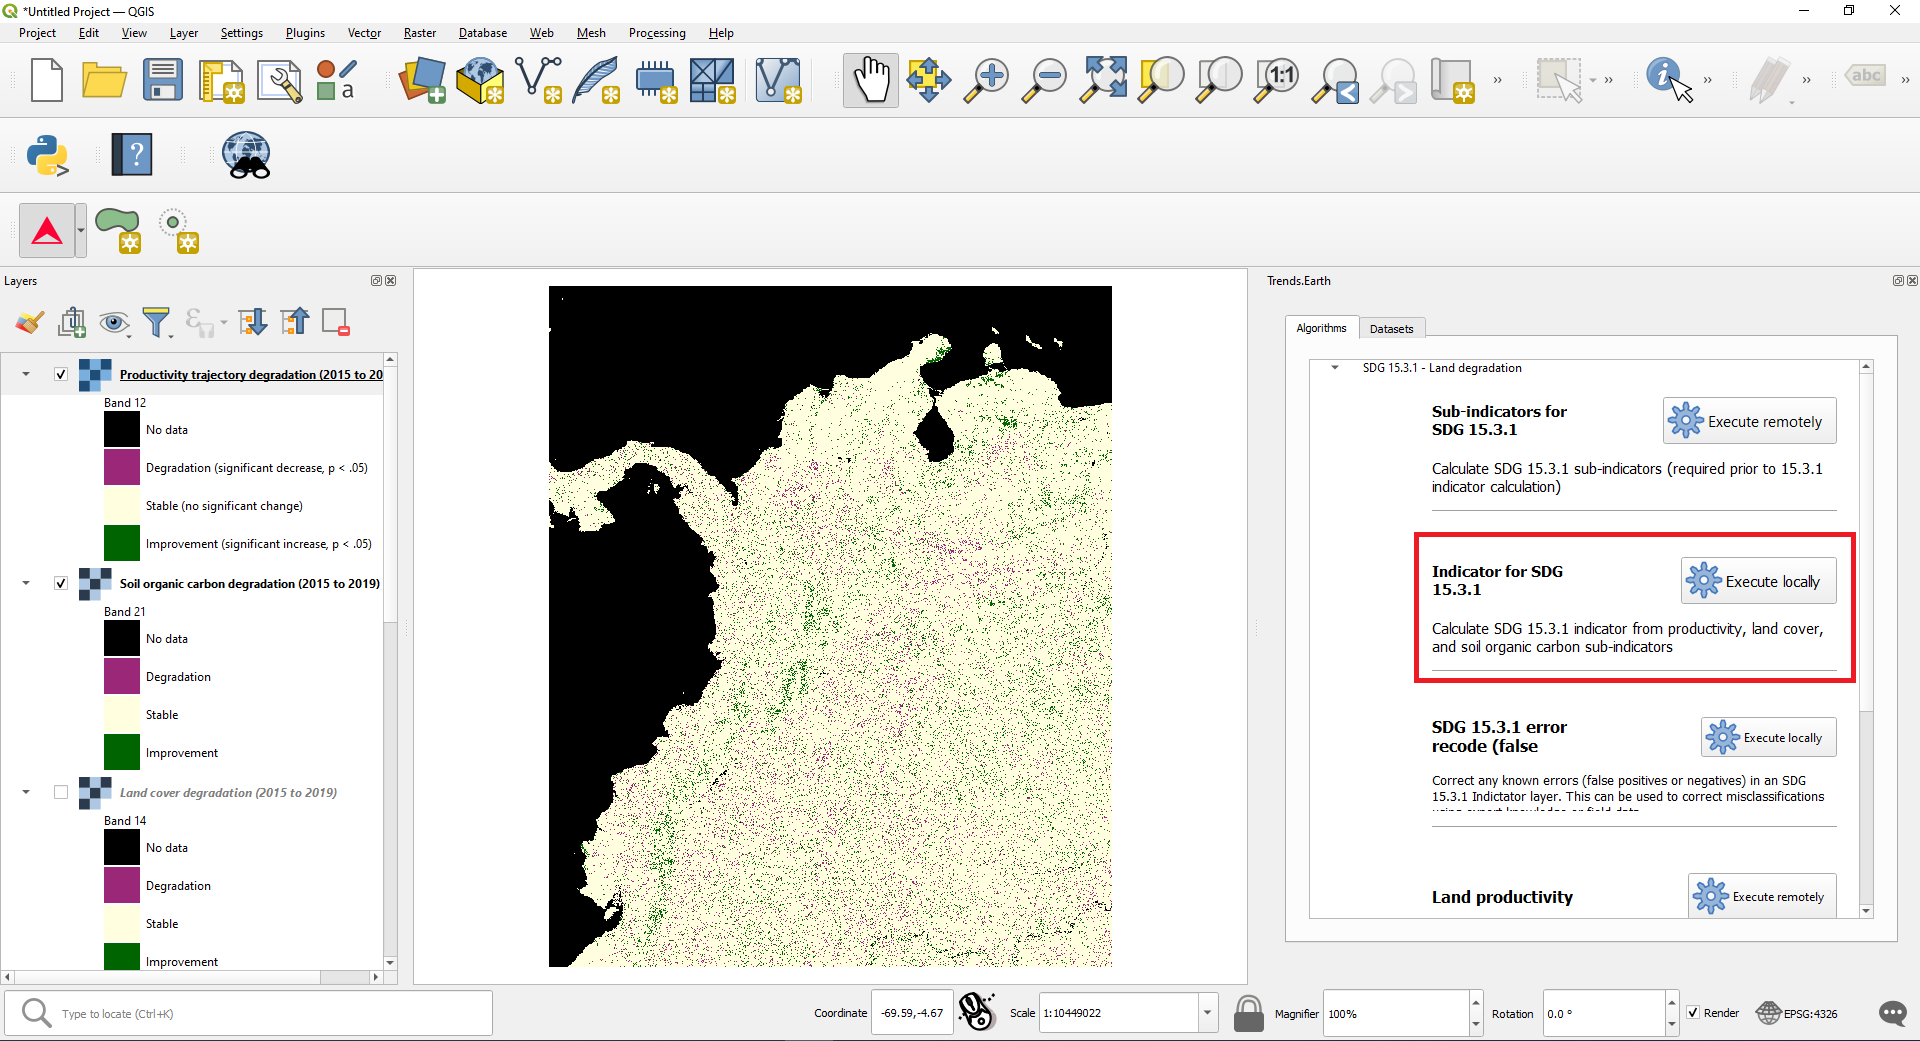Screen dimensions: 1920x1041
Task: Click the purple Degradation swatch under Band 21
Action: (x=122, y=676)
